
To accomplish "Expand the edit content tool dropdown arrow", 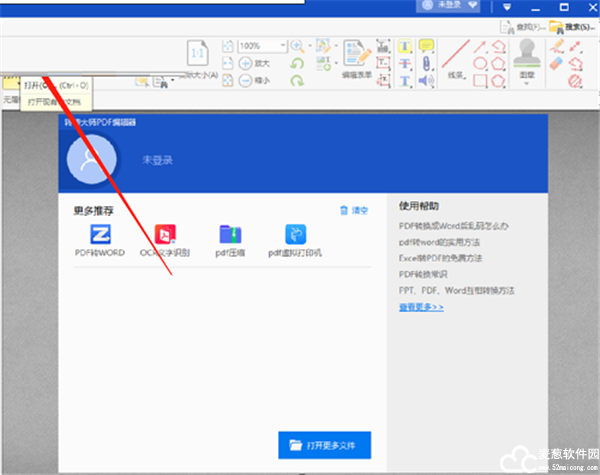I will [336, 46].
